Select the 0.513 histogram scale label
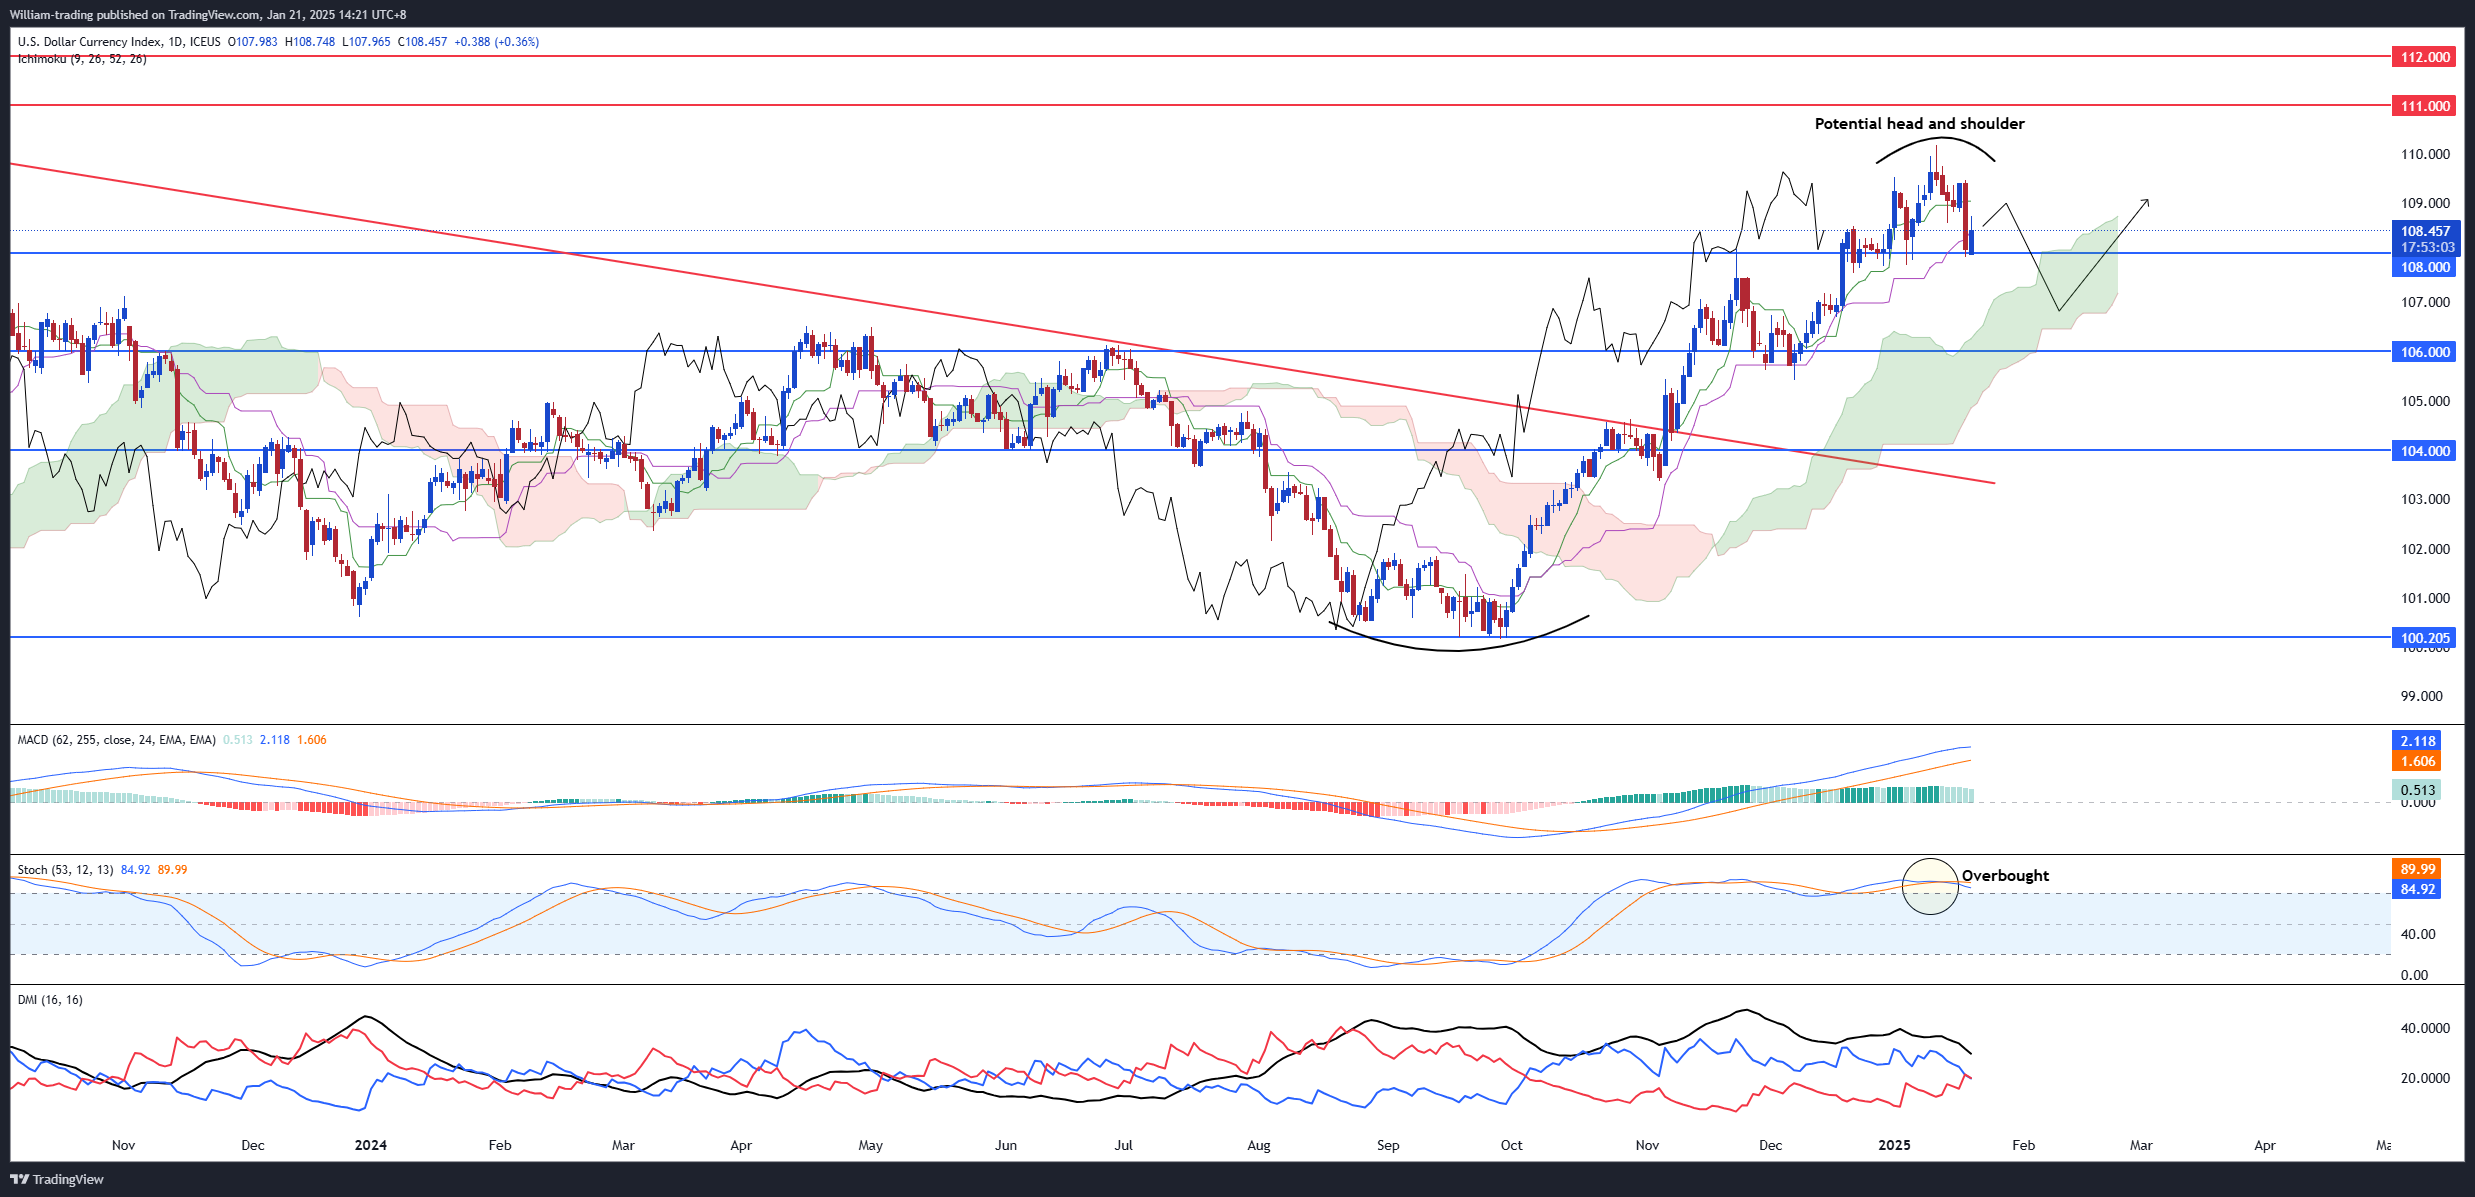Image resolution: width=2475 pixels, height=1197 pixels. [2417, 790]
